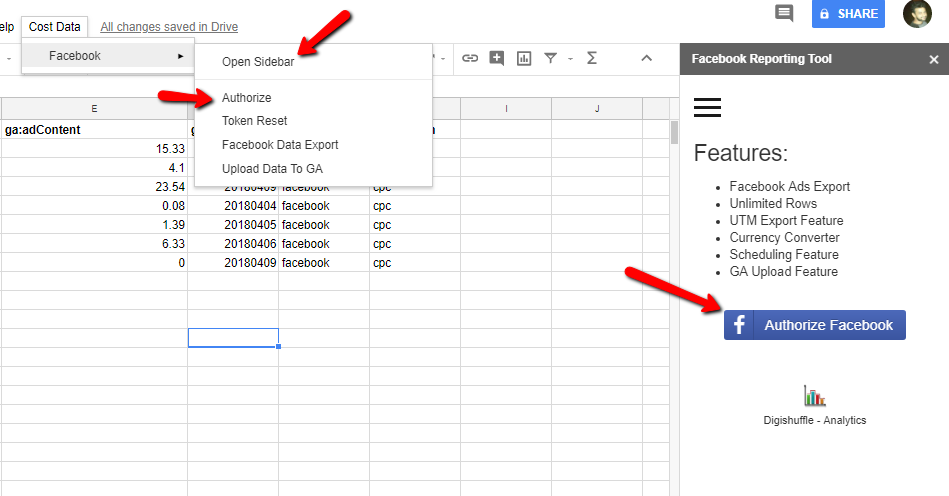Click the blue SHARE button
The image size is (949, 496).
(848, 13)
